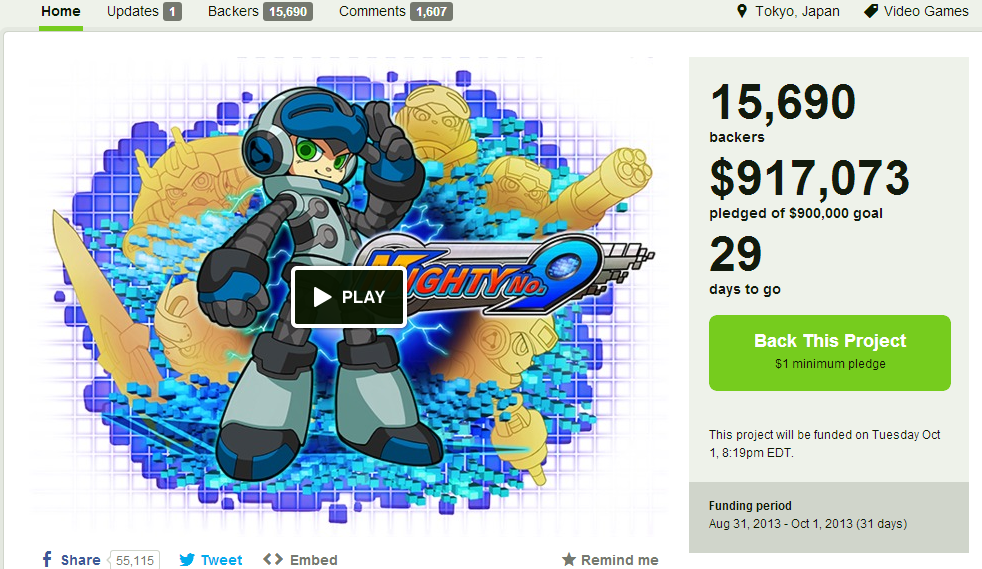Click the Facebook share count 55,115

(135, 560)
